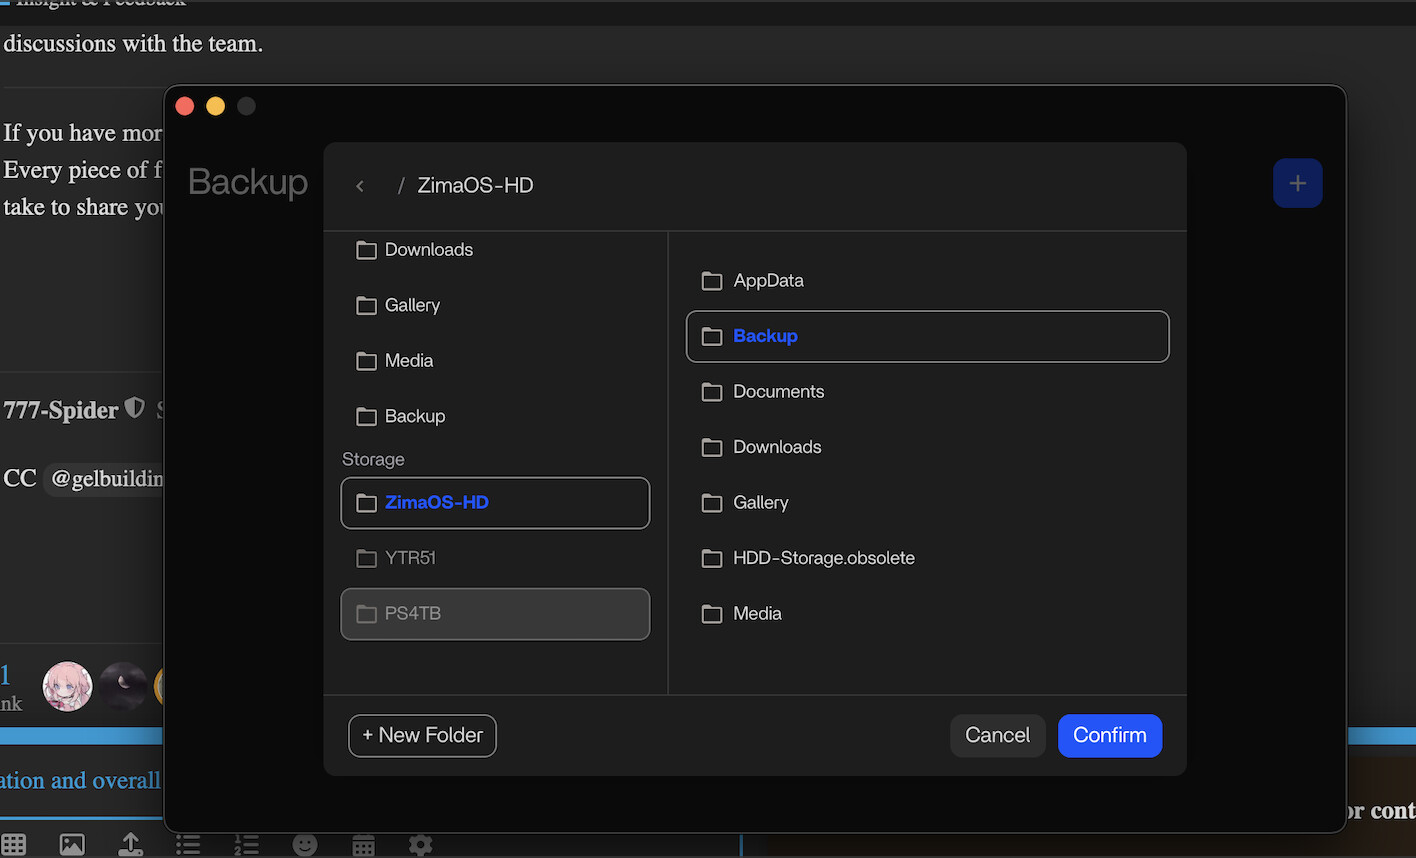Cancel the folder selection dialog
Screen dimensions: 1416x858
click(x=997, y=735)
